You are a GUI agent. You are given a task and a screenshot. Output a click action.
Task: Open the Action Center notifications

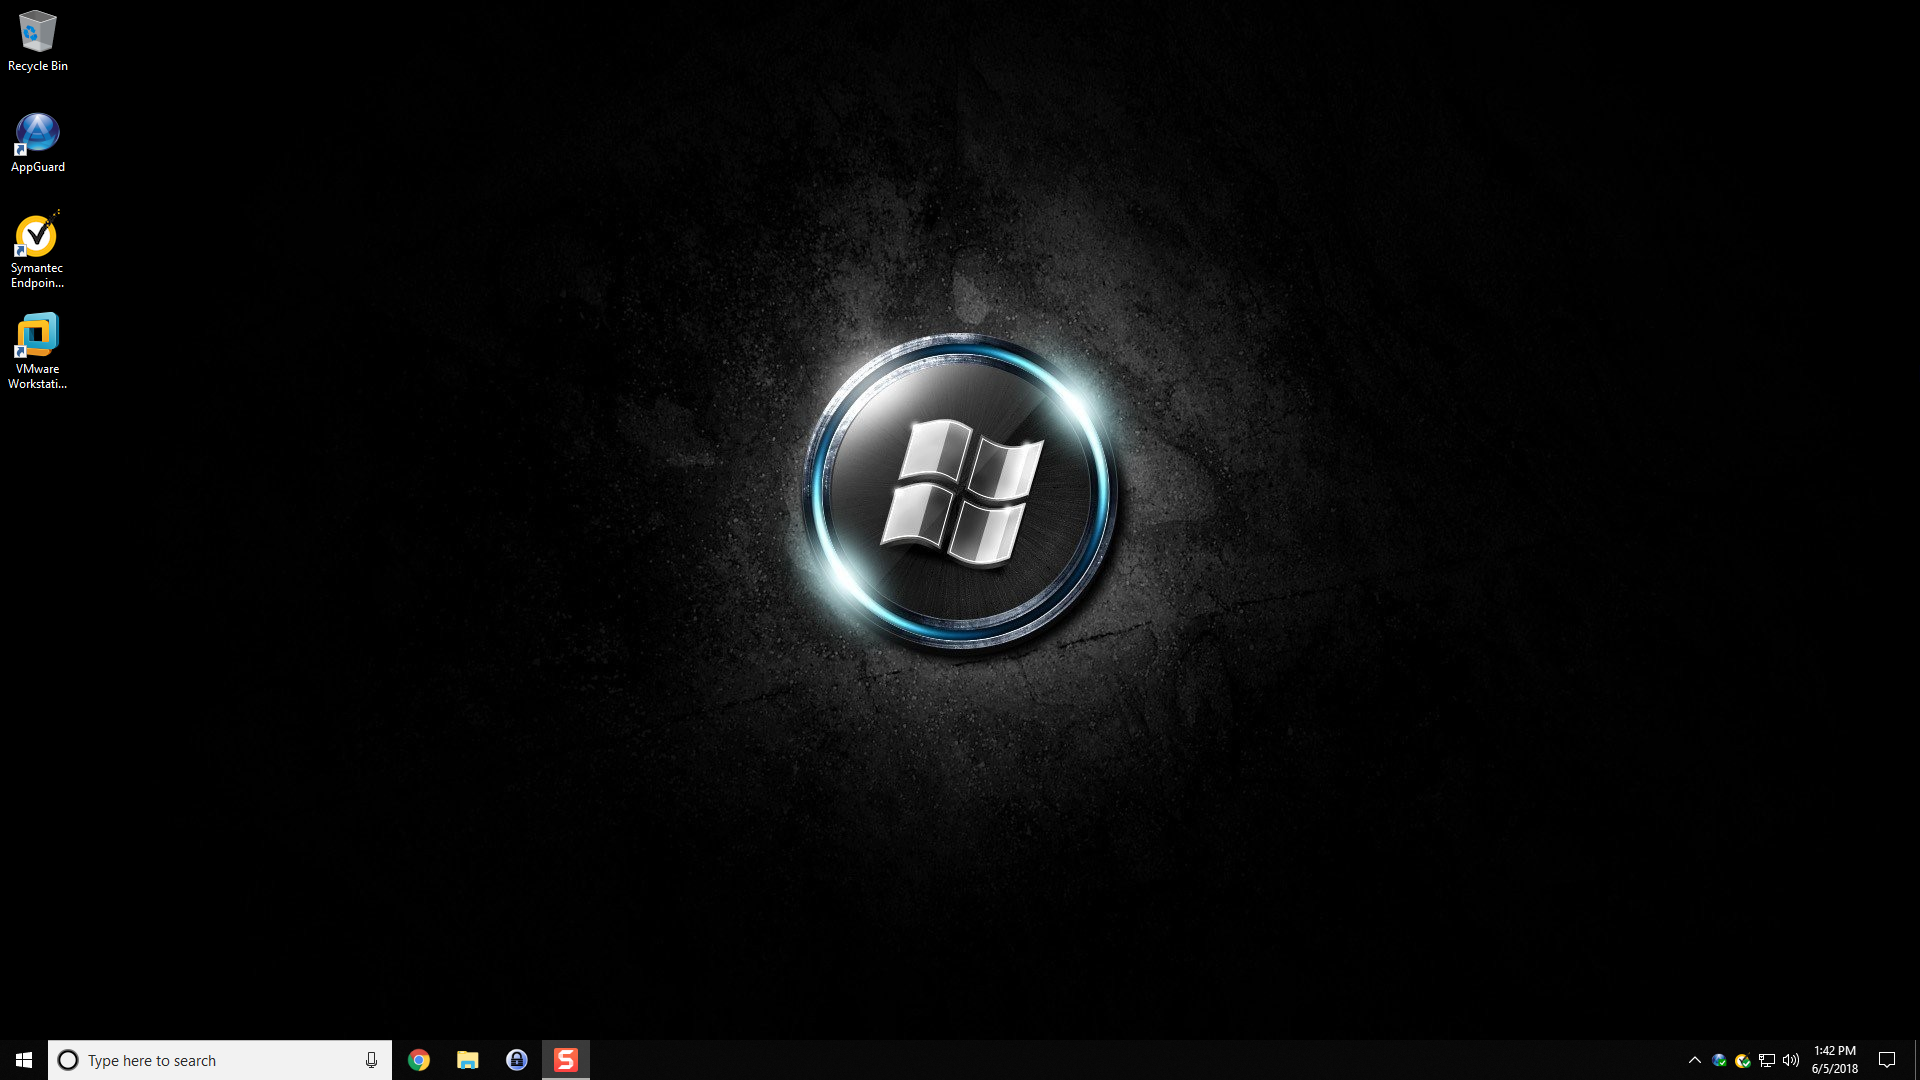coord(1887,1060)
